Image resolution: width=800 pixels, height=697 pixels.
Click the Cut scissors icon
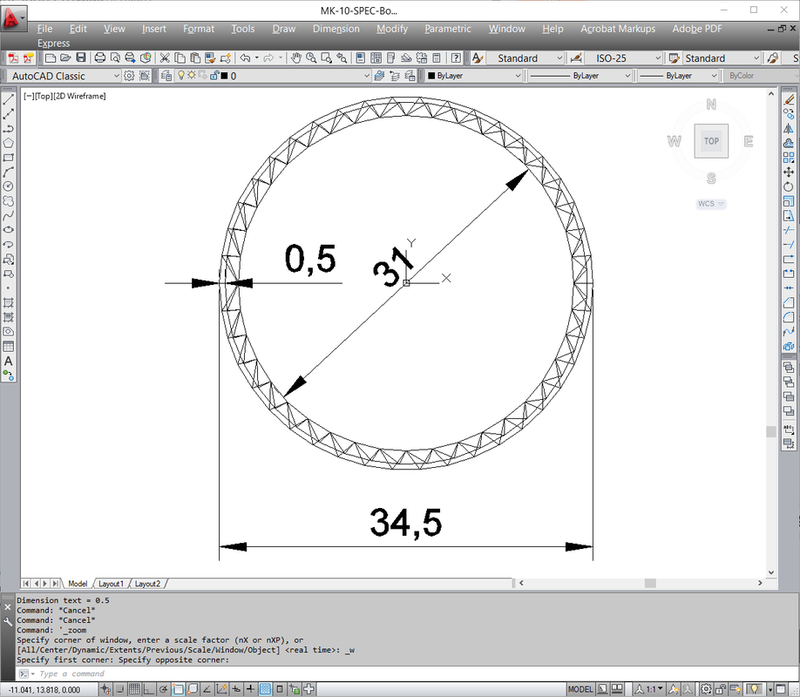pyautogui.click(x=165, y=58)
